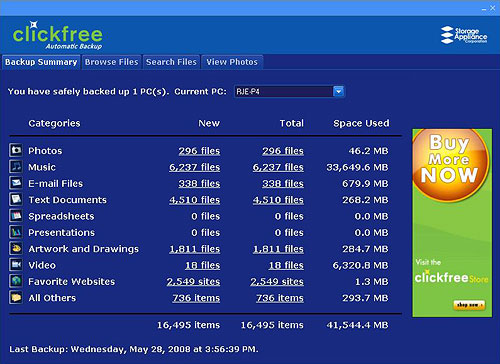Click the Text Documents page icon
500x364 pixels.
pyautogui.click(x=16, y=199)
